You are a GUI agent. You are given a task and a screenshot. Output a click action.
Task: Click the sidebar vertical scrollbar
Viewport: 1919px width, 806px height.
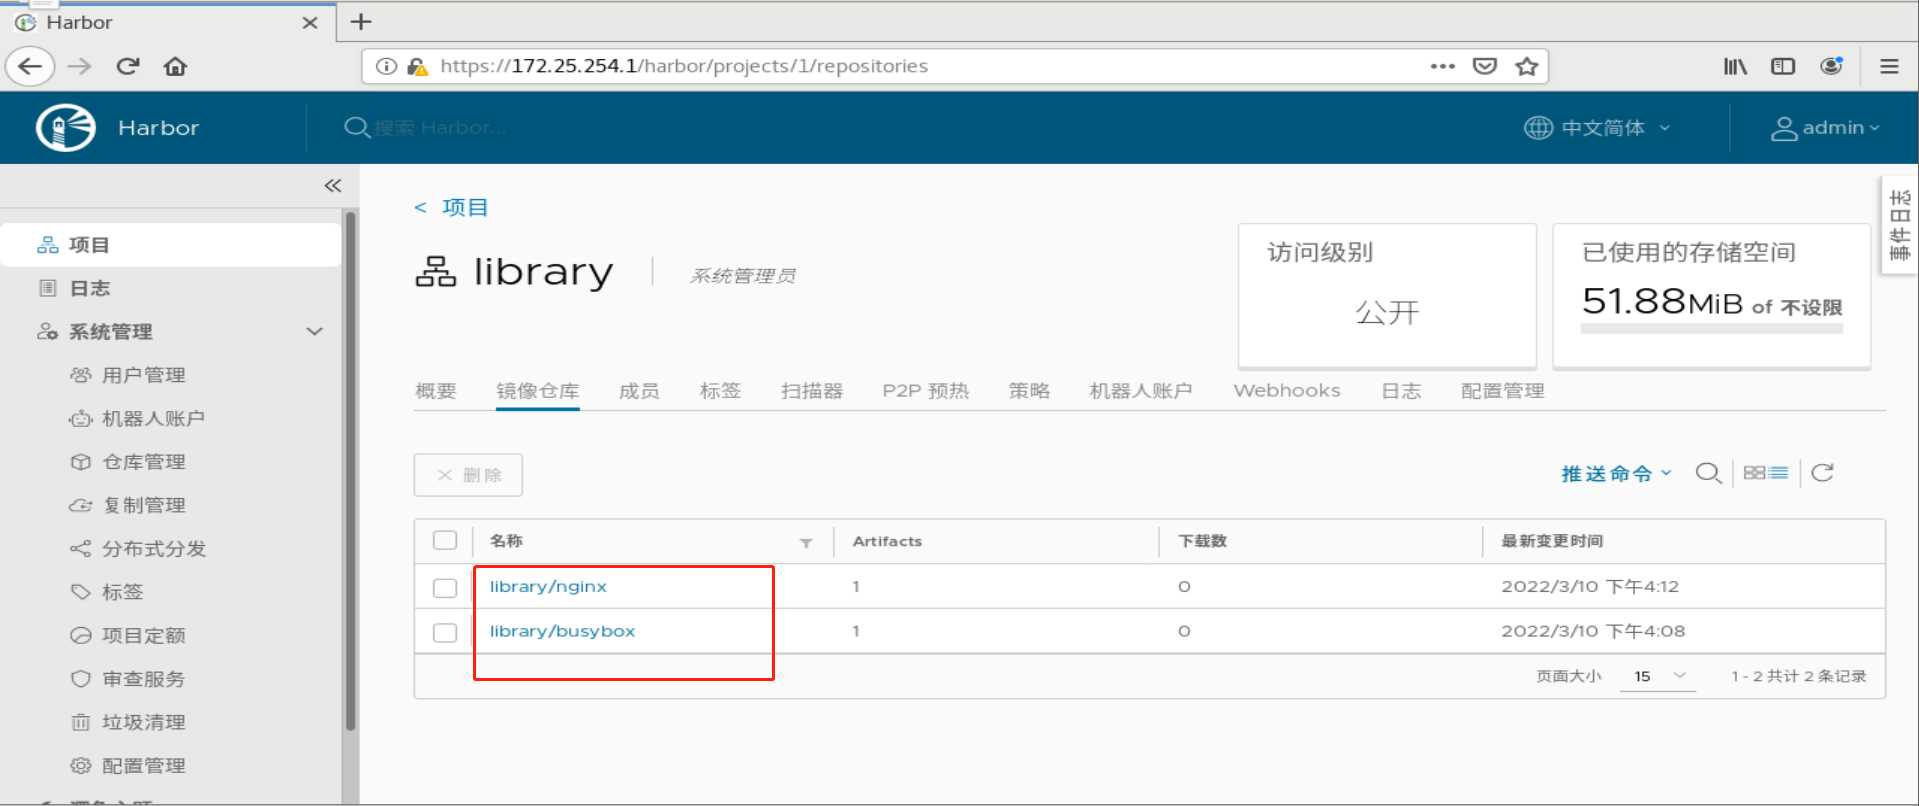point(350,470)
